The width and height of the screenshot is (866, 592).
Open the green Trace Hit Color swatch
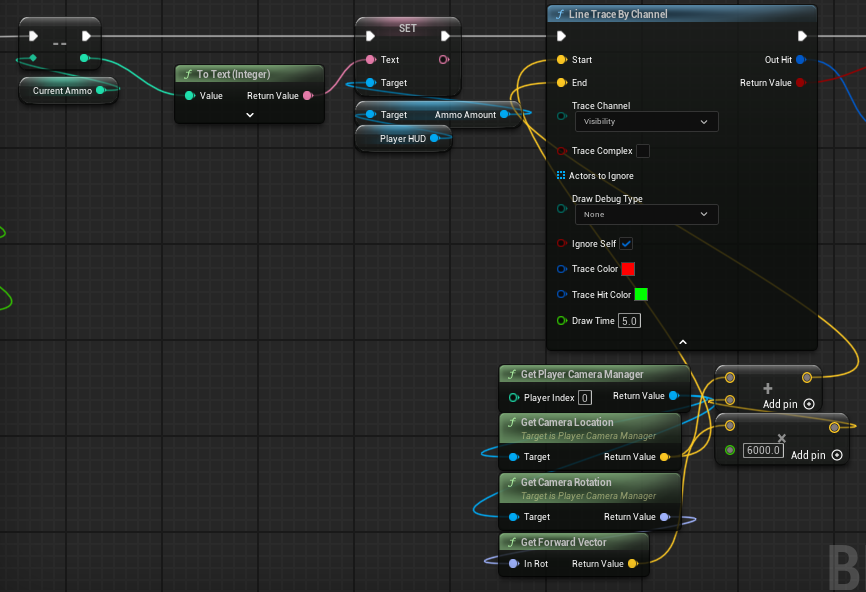[641, 294]
